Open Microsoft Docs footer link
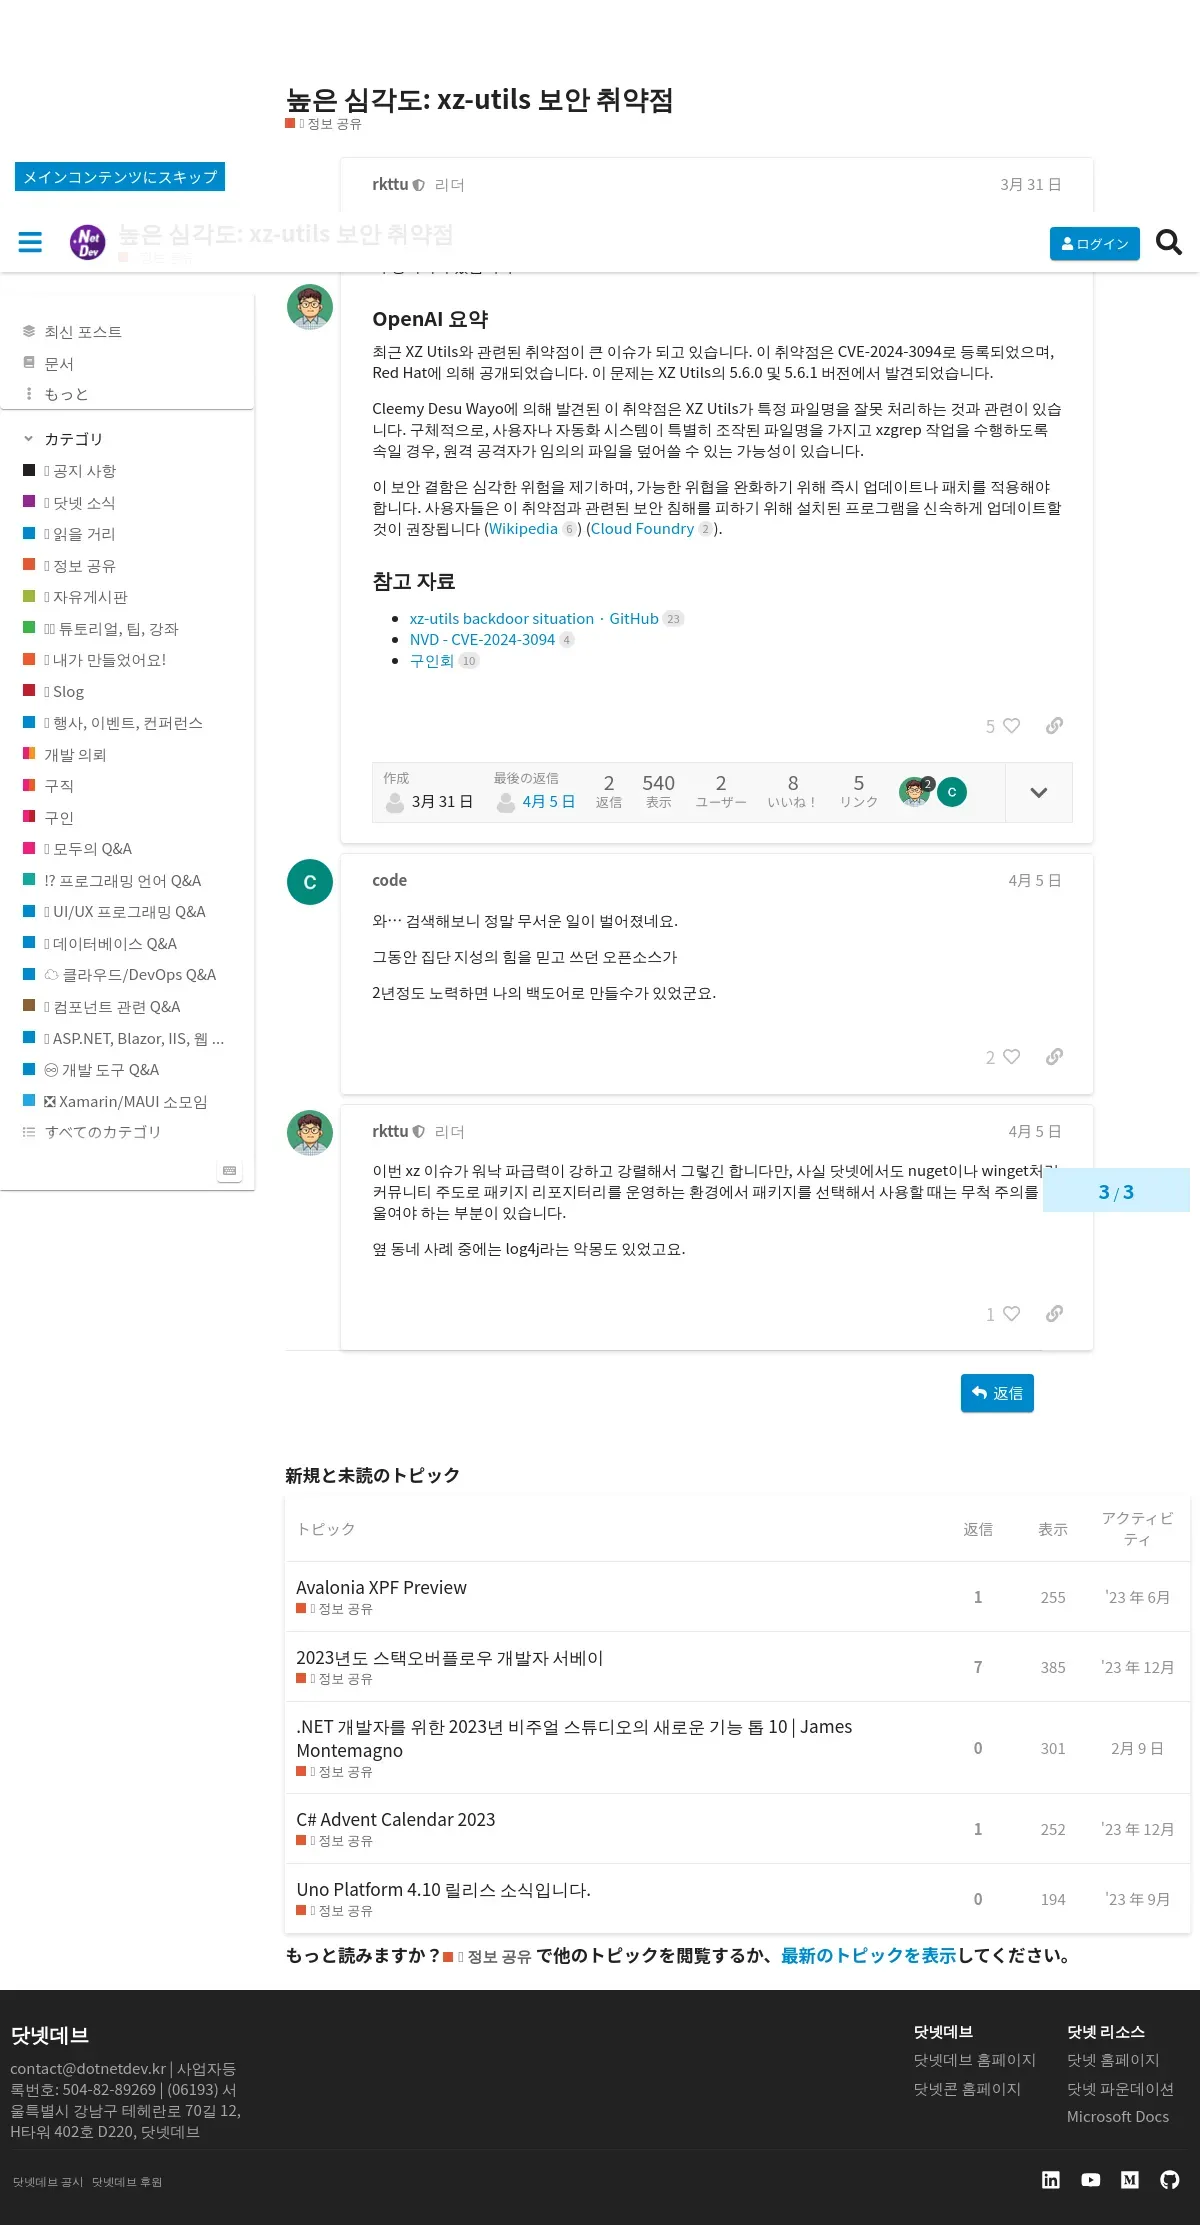Screen dimensions: 1200x2225 (x=1117, y=2117)
